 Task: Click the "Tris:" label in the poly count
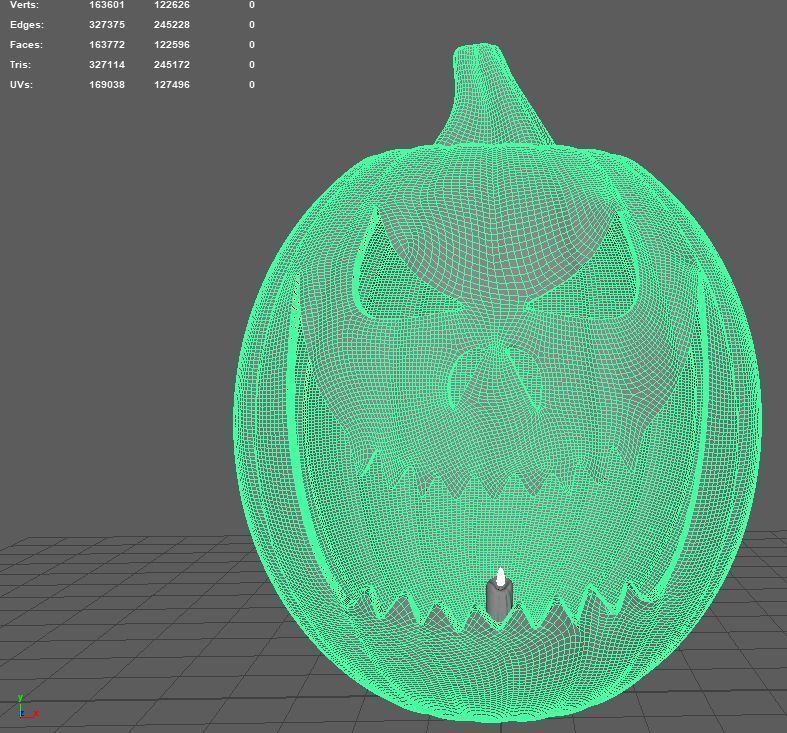click(x=20, y=65)
